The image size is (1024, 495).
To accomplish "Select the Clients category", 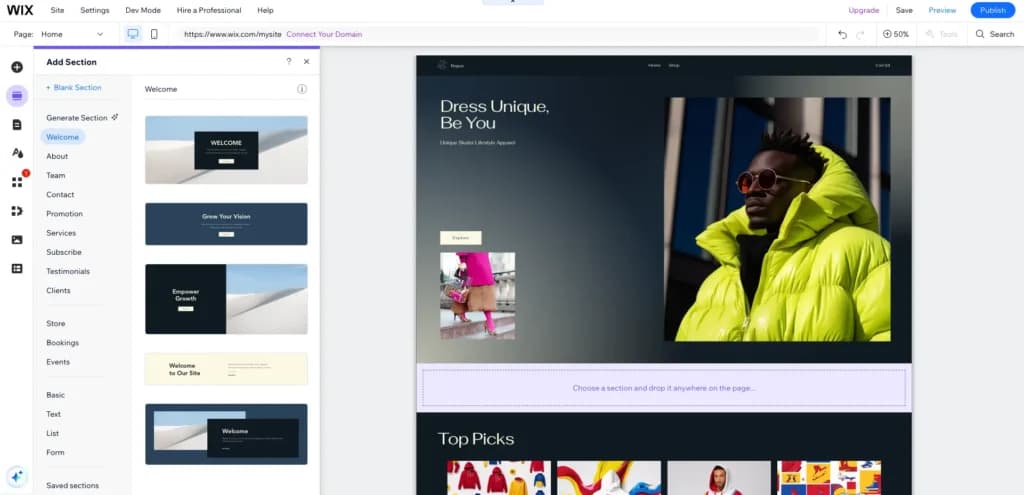I will (x=58, y=291).
